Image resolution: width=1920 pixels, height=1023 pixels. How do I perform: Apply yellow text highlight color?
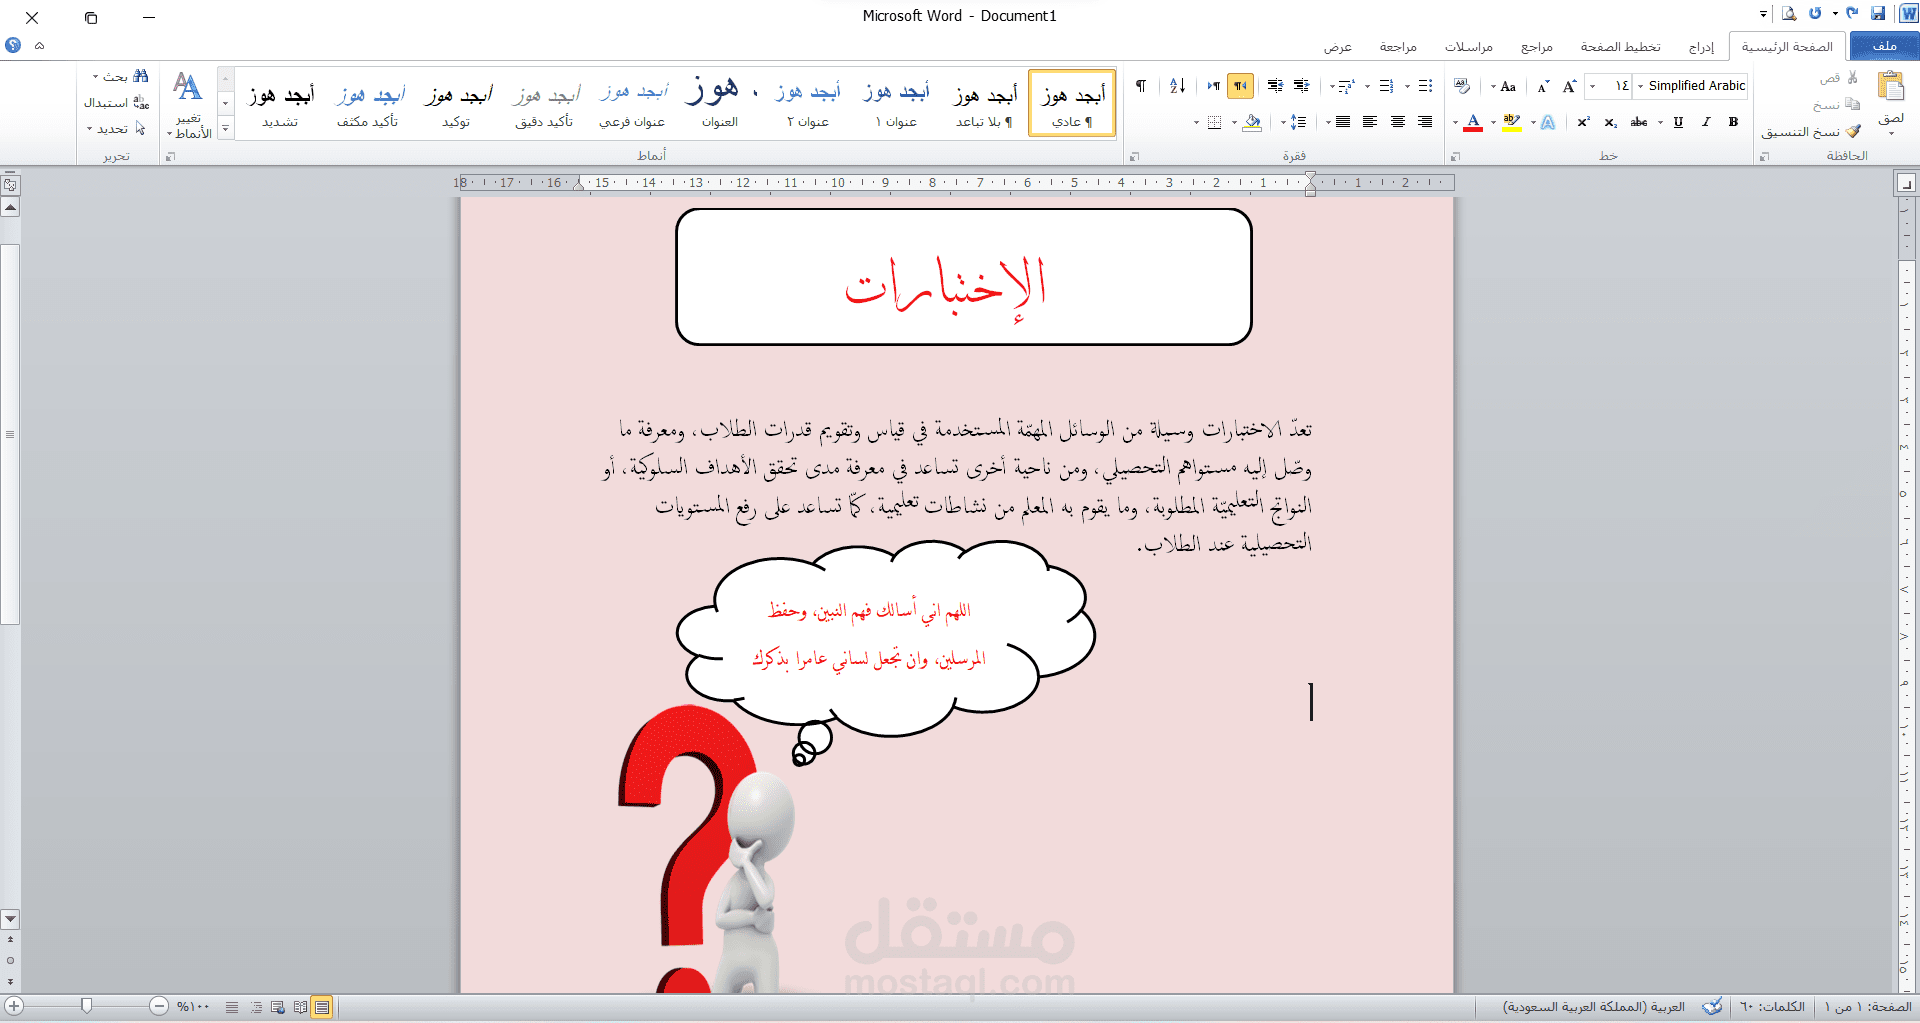point(1512,122)
